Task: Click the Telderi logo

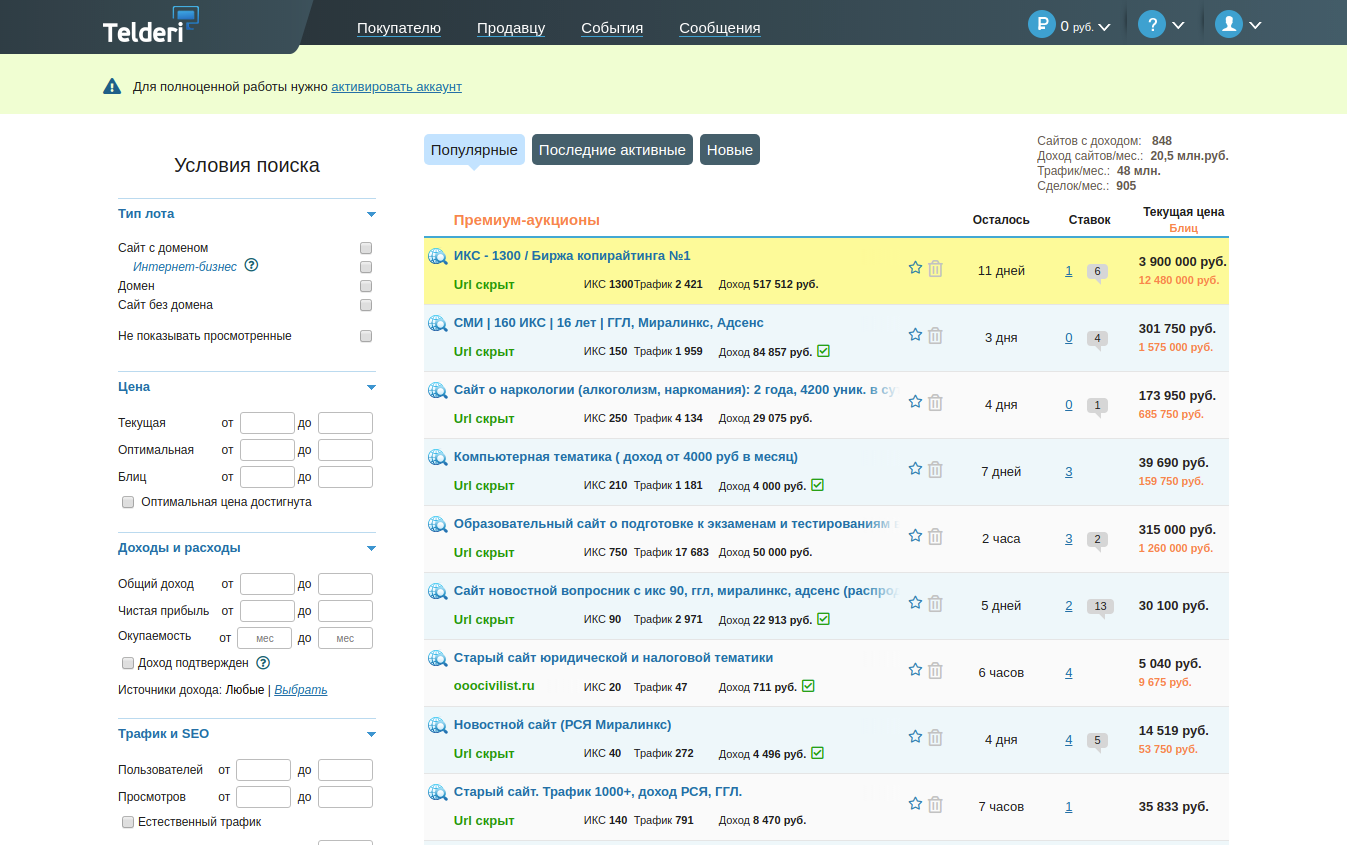Action: click(x=150, y=25)
